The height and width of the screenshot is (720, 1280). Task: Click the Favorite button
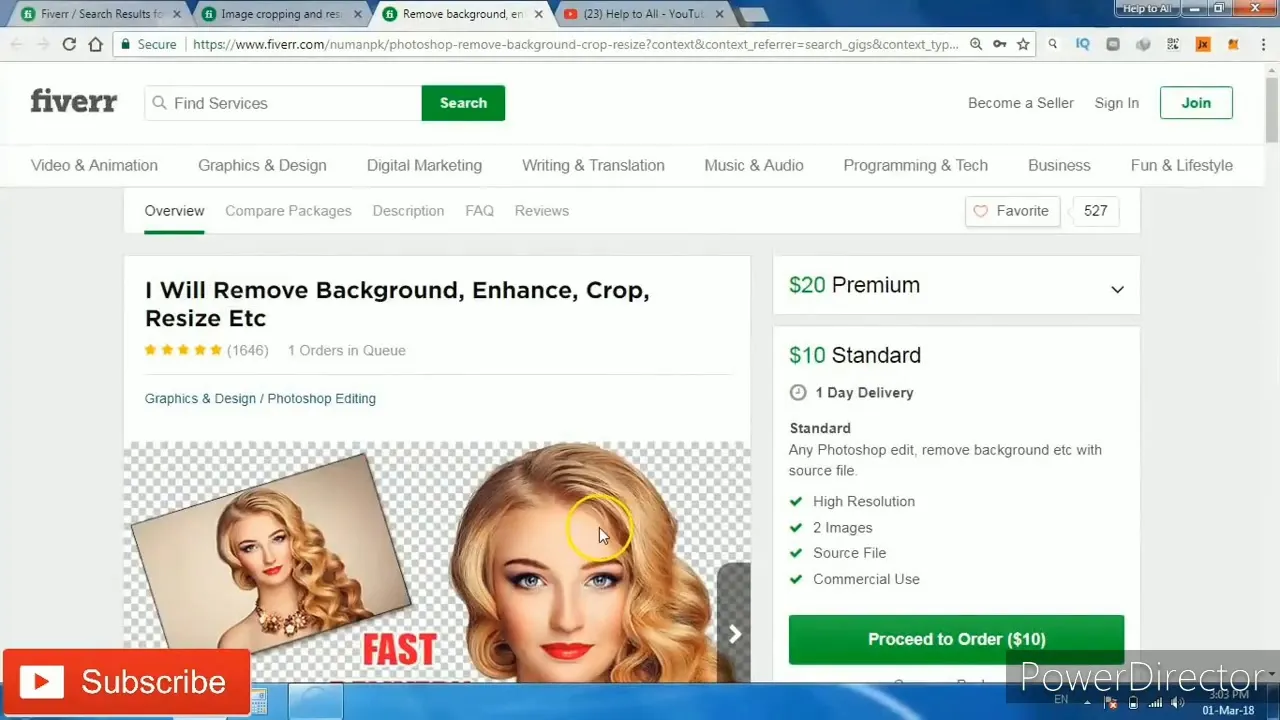tap(1012, 211)
